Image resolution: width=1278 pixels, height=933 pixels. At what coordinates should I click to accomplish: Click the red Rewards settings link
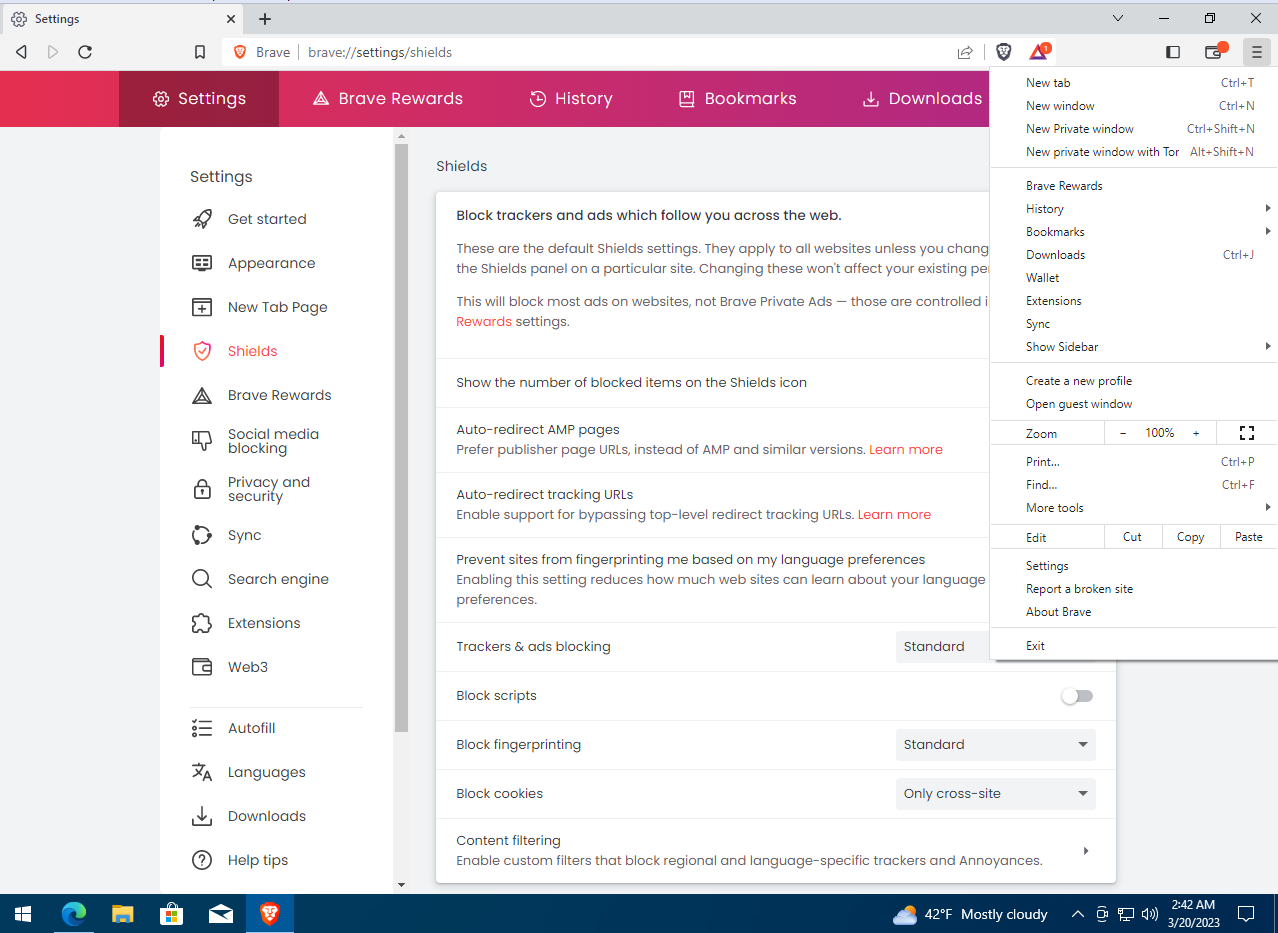click(484, 322)
